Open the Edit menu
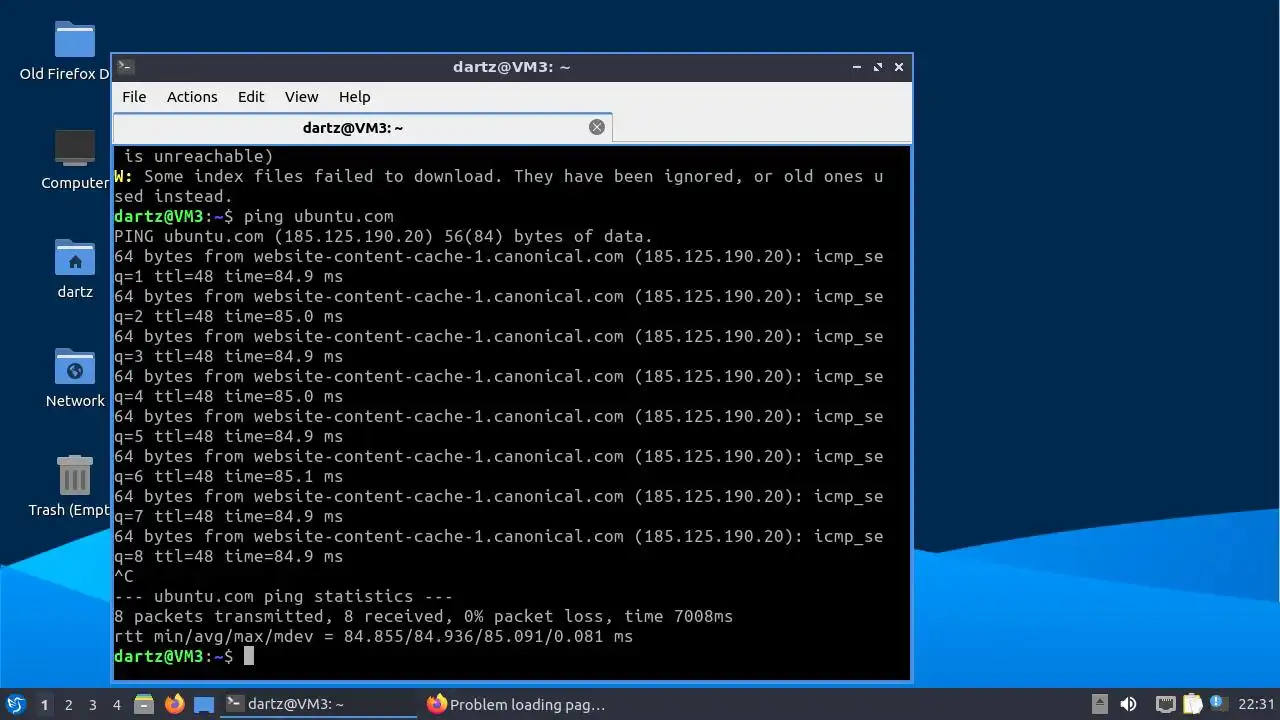Screen dimensions: 1280x720 click(251, 97)
